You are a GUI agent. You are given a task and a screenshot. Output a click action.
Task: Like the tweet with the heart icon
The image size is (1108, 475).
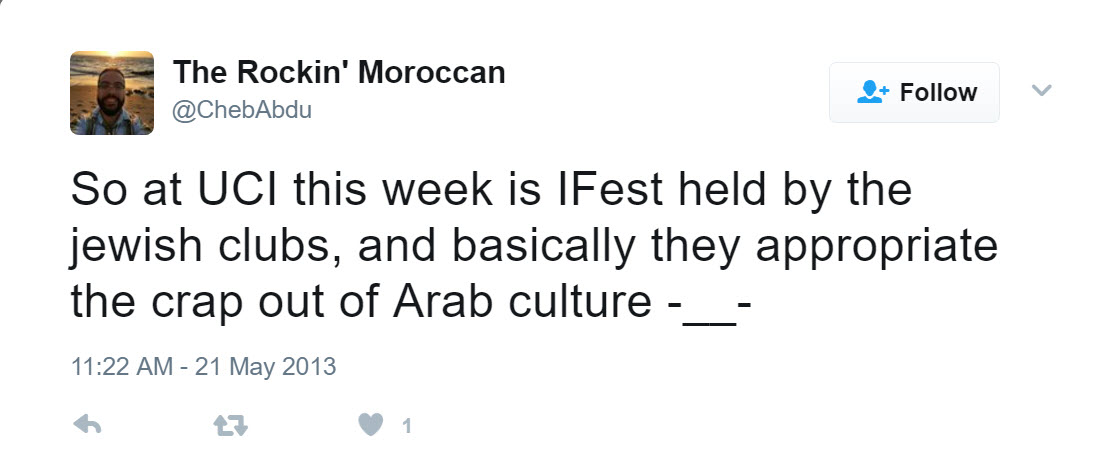pos(370,425)
